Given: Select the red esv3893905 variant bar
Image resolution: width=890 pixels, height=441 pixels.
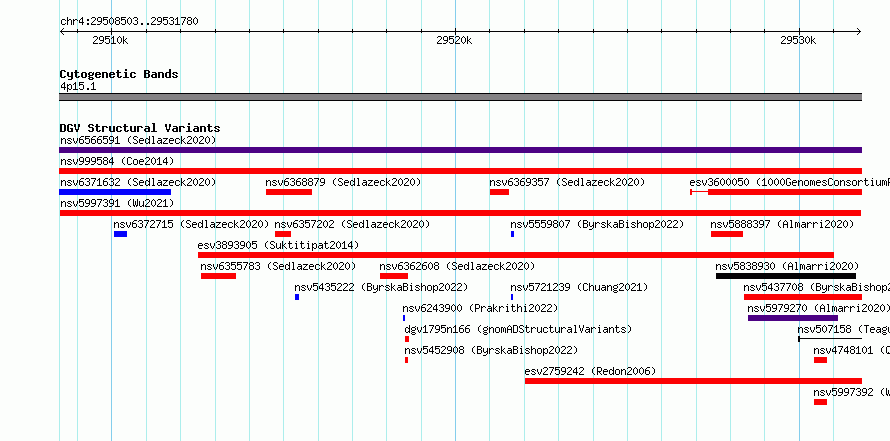Looking at the screenshot, I should 516,255.
